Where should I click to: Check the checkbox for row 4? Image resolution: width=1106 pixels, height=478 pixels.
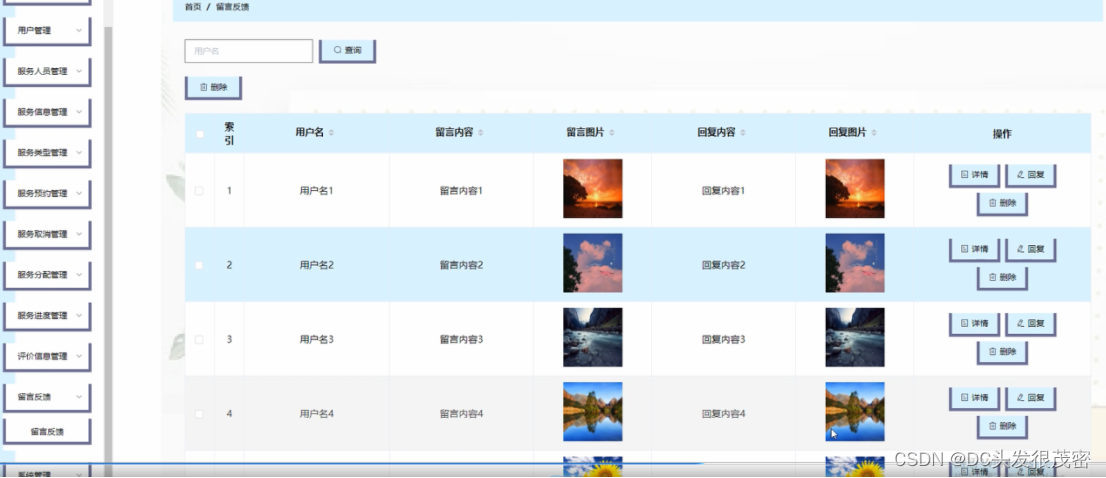(x=199, y=414)
